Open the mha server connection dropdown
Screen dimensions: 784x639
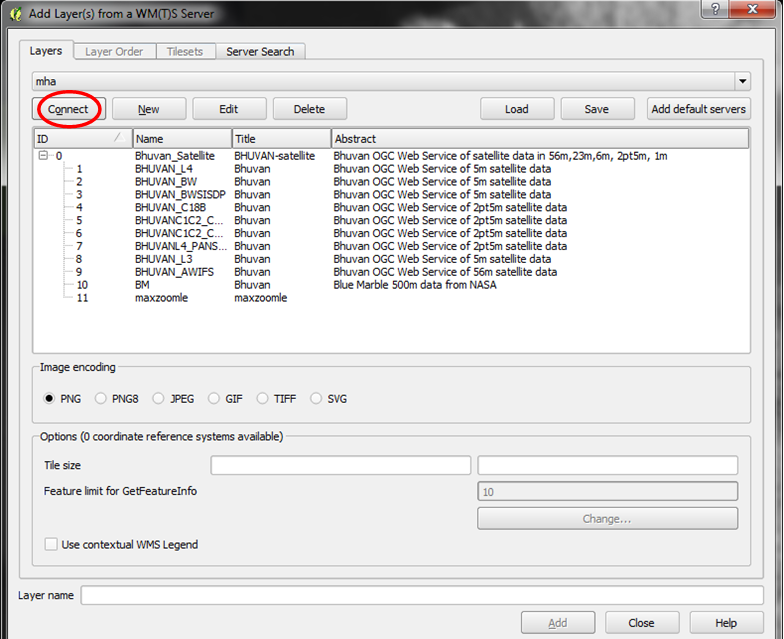pos(742,81)
